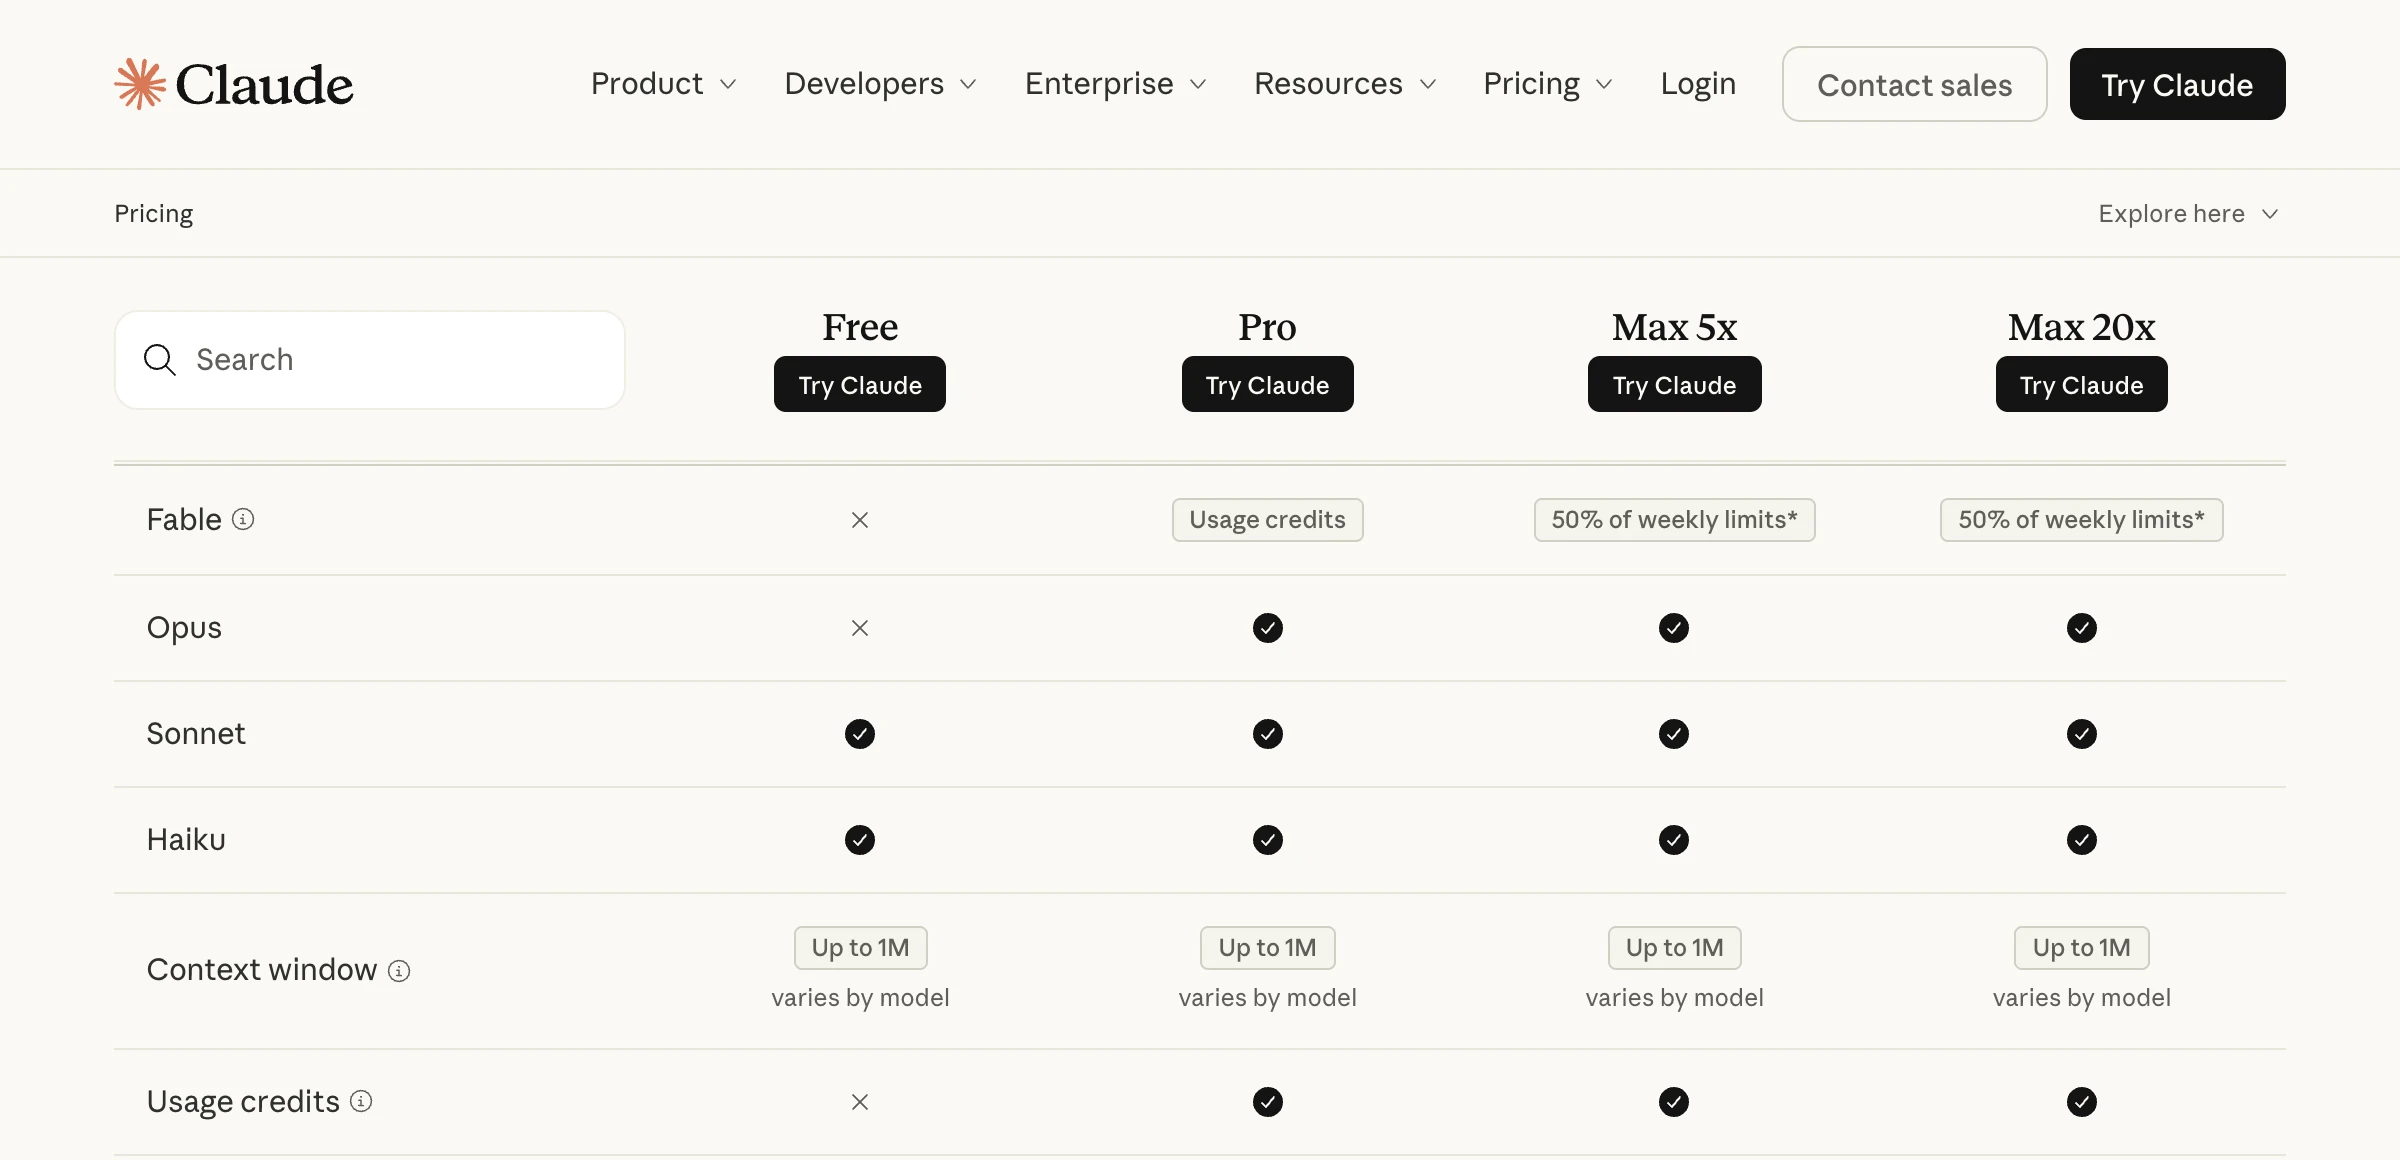Click Sonnet checkmark under Max 5x

pos(1674,734)
